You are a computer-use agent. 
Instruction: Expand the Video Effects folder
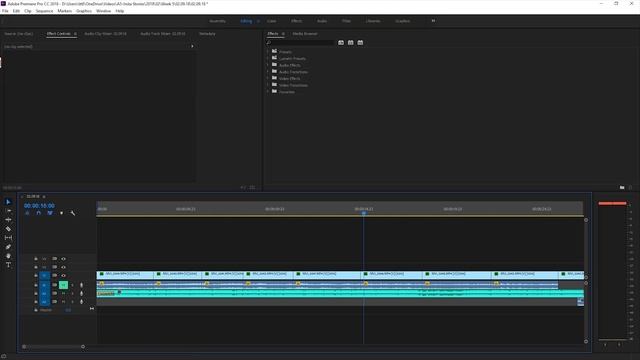(268, 78)
